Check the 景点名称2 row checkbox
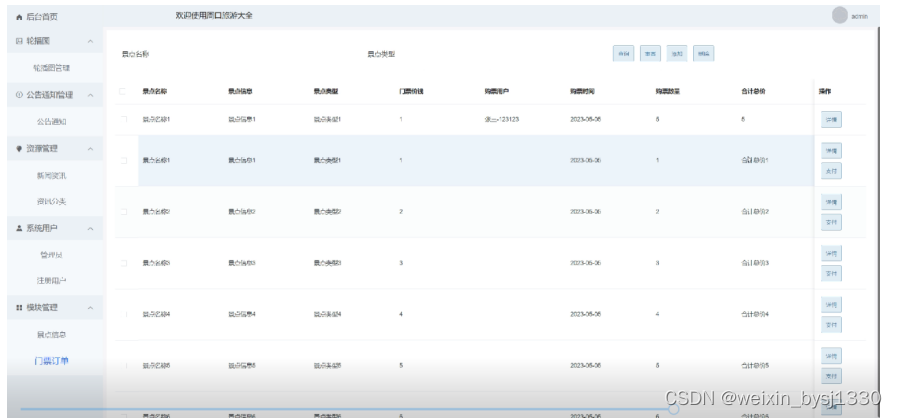The width and height of the screenshot is (897, 418). [x=124, y=212]
